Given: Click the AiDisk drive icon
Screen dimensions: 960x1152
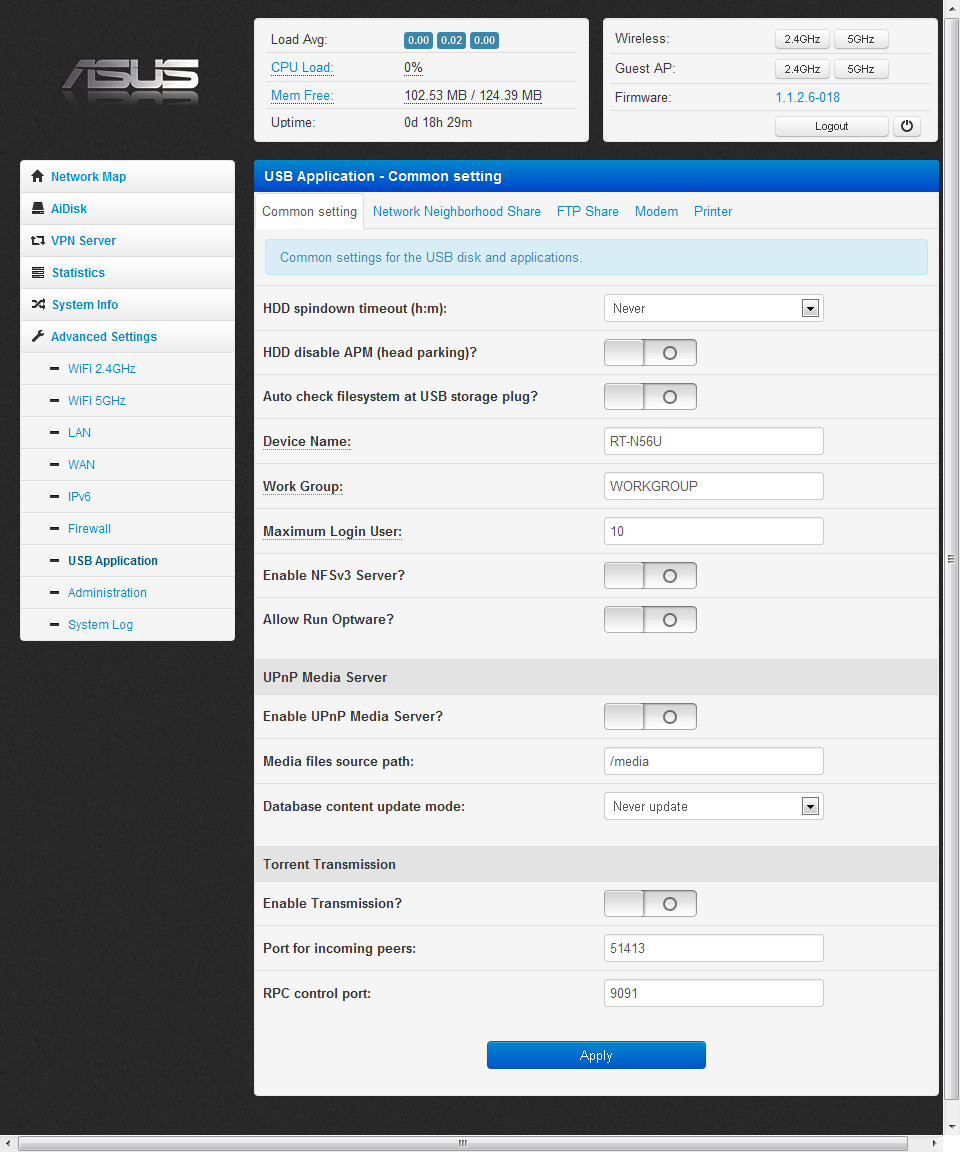Looking at the screenshot, I should 38,209.
